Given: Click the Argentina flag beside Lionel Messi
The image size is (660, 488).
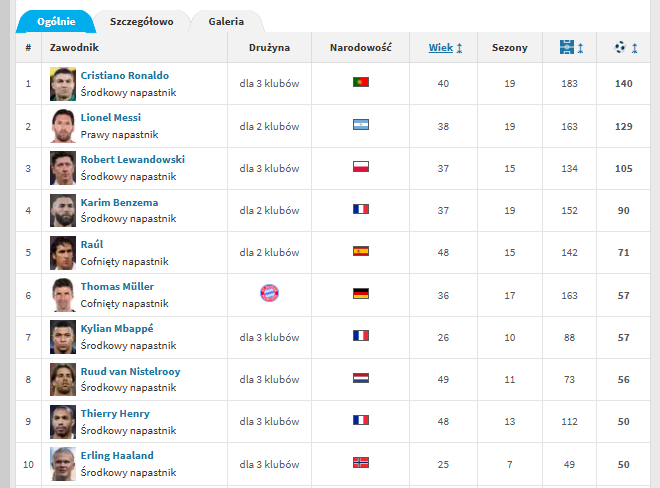Looking at the screenshot, I should [361, 125].
